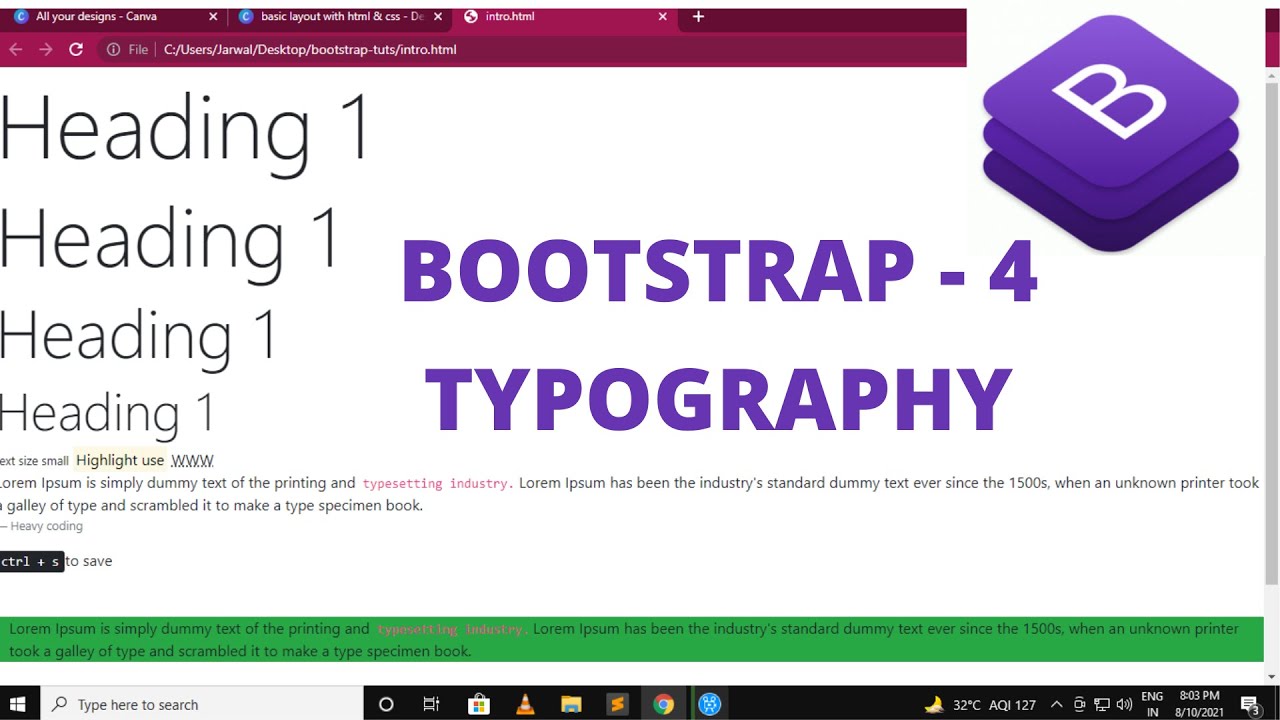Open the blue round app on taskbar
Screen dimensions: 1280x720
click(x=710, y=704)
